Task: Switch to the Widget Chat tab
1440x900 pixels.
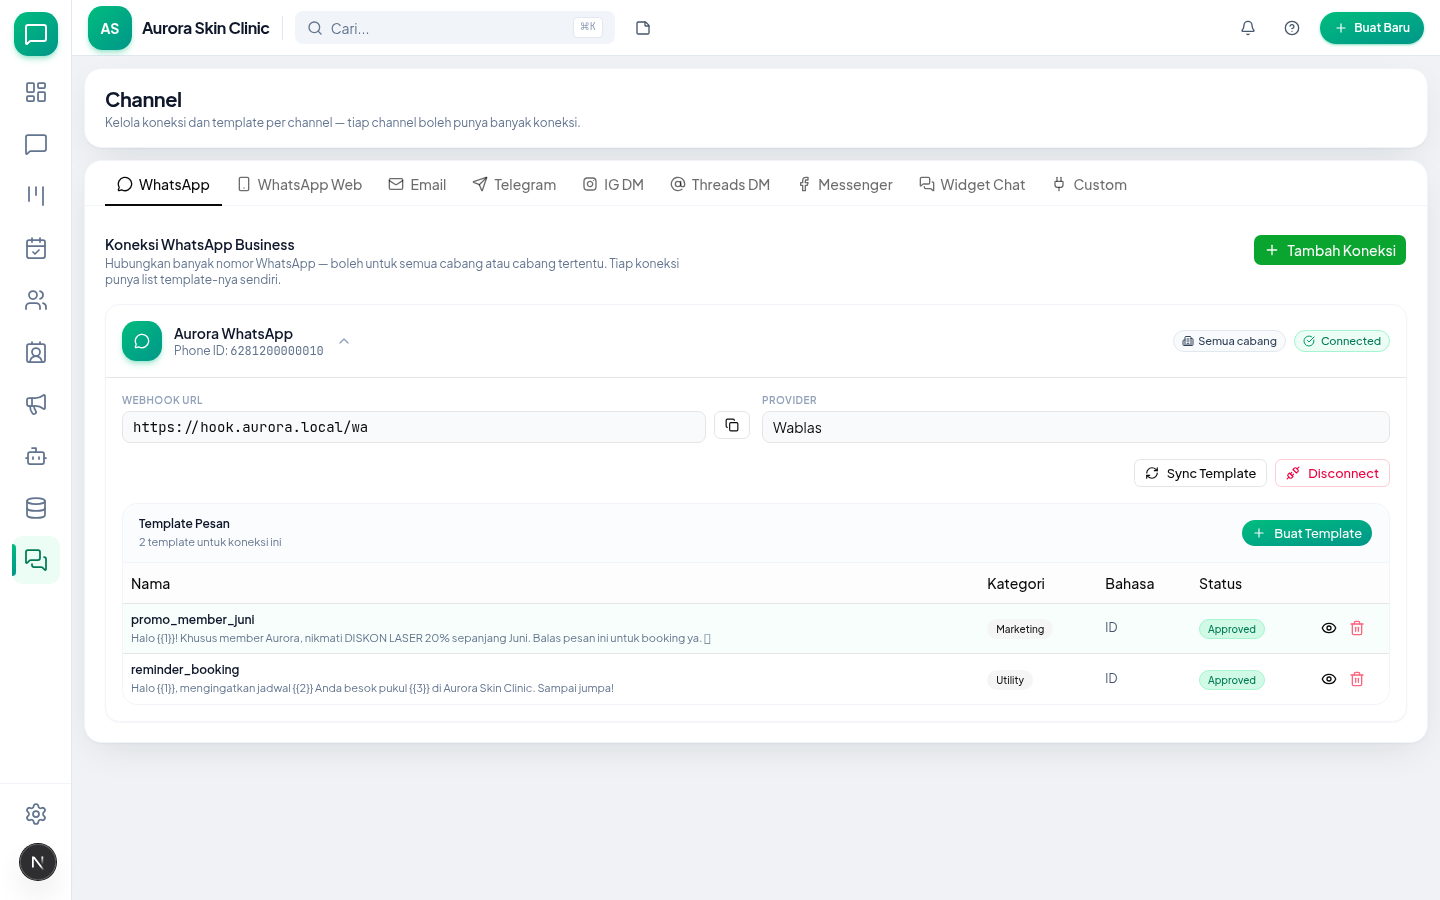Action: coord(972,184)
